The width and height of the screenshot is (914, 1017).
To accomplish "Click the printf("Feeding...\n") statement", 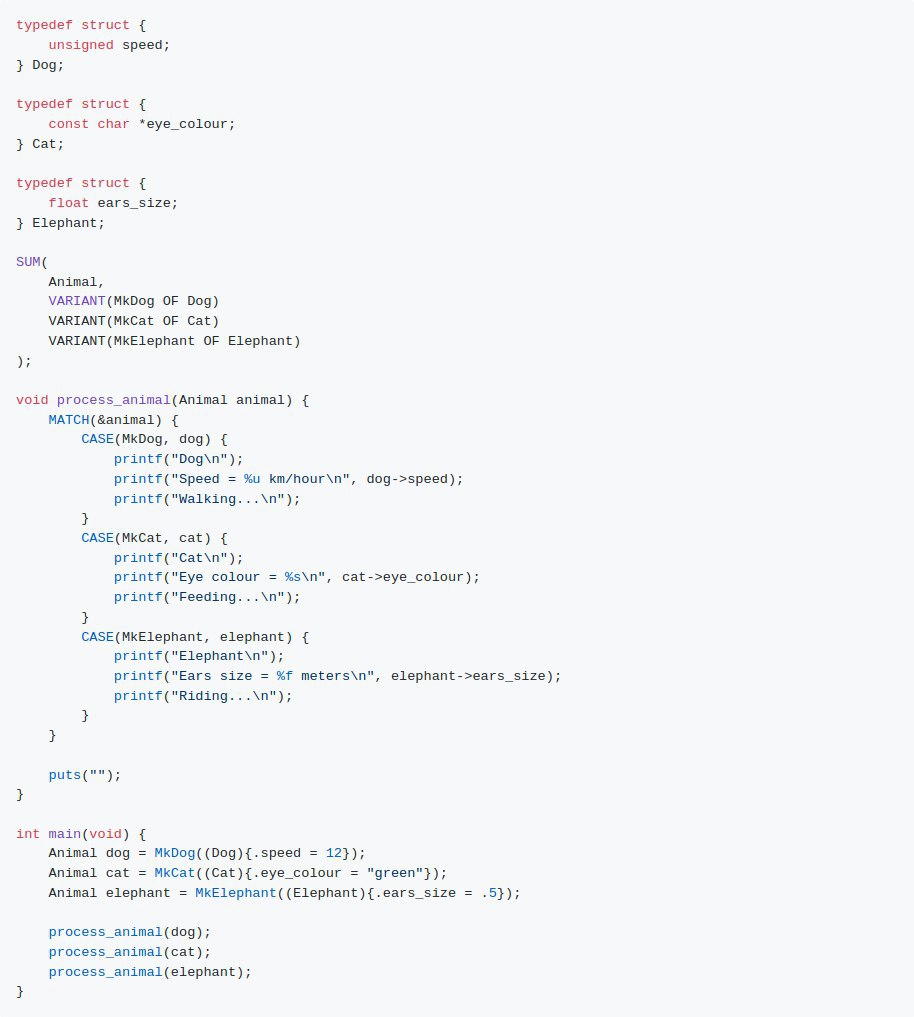I will (x=207, y=597).
